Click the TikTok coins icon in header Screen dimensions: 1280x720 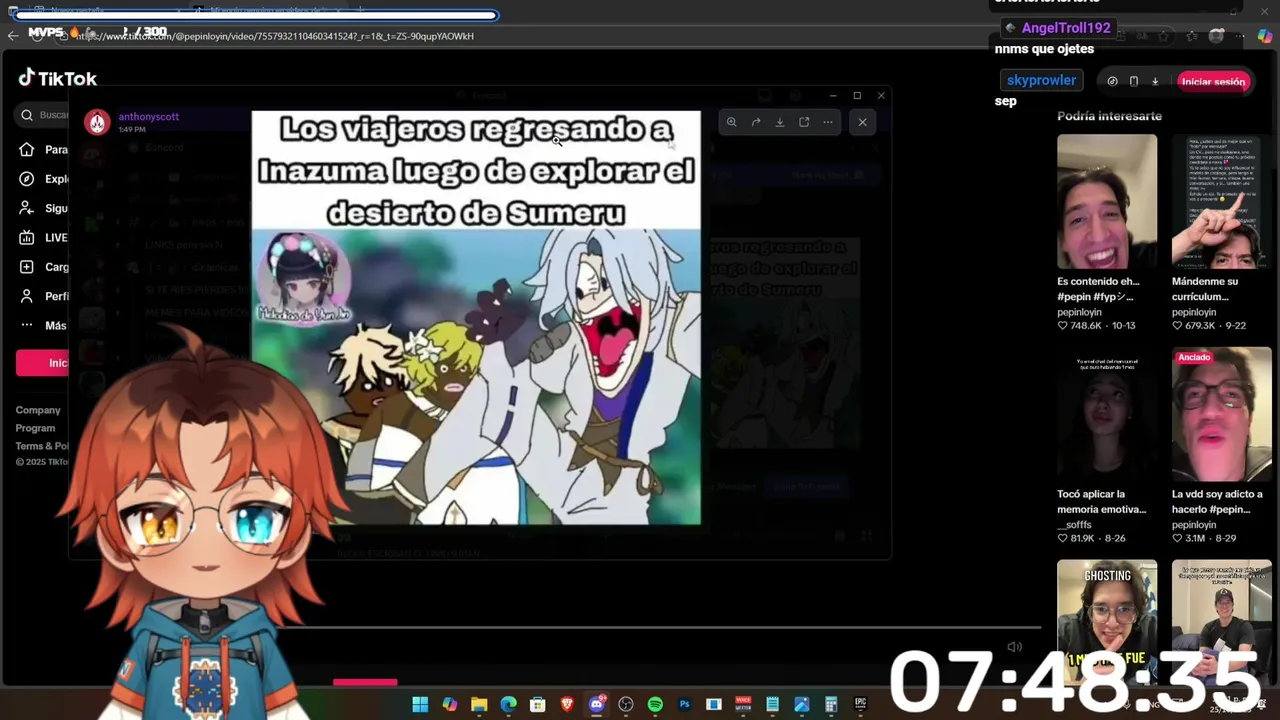pos(1112,81)
